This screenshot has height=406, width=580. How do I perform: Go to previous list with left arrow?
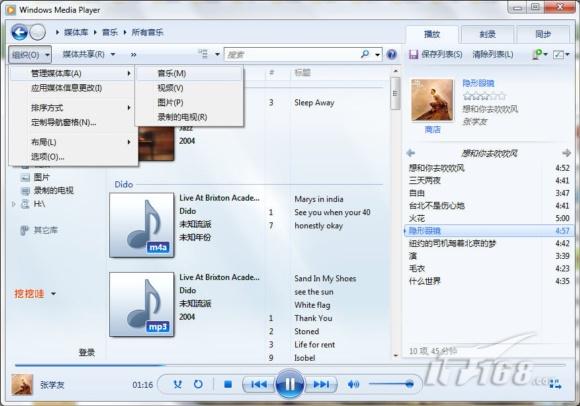tap(411, 153)
